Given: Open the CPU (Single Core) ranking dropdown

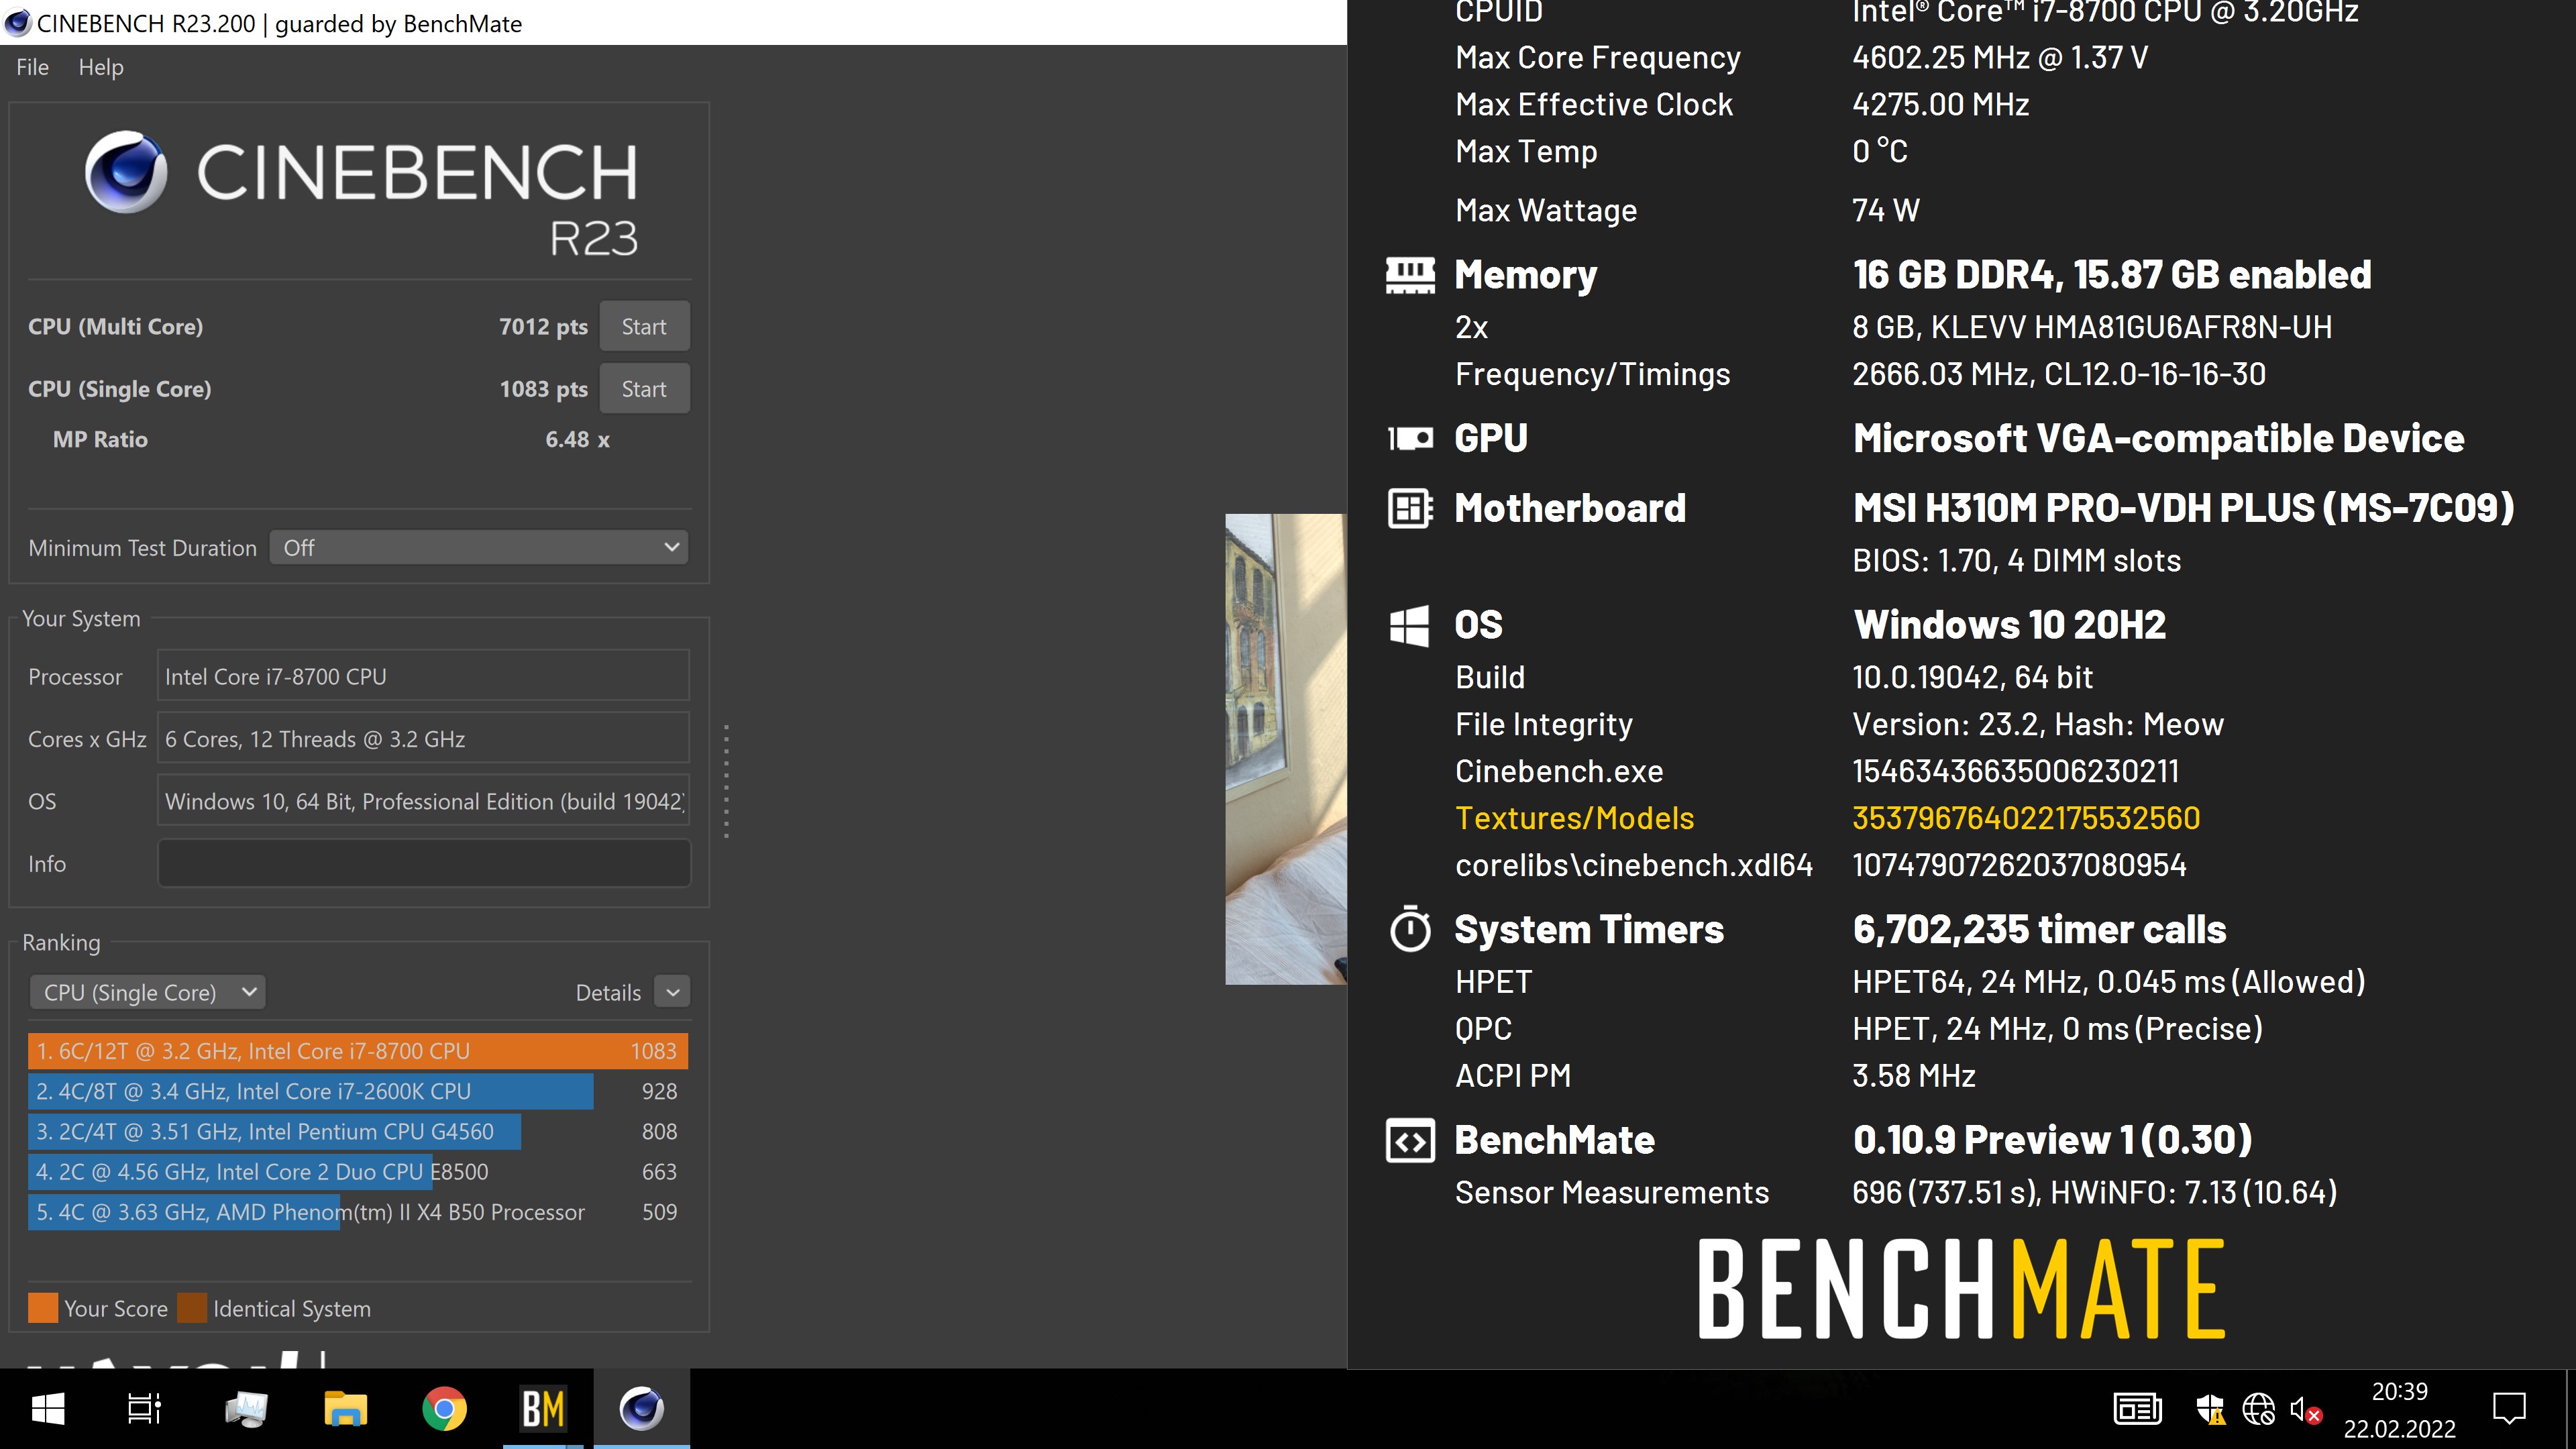Looking at the screenshot, I should (148, 992).
